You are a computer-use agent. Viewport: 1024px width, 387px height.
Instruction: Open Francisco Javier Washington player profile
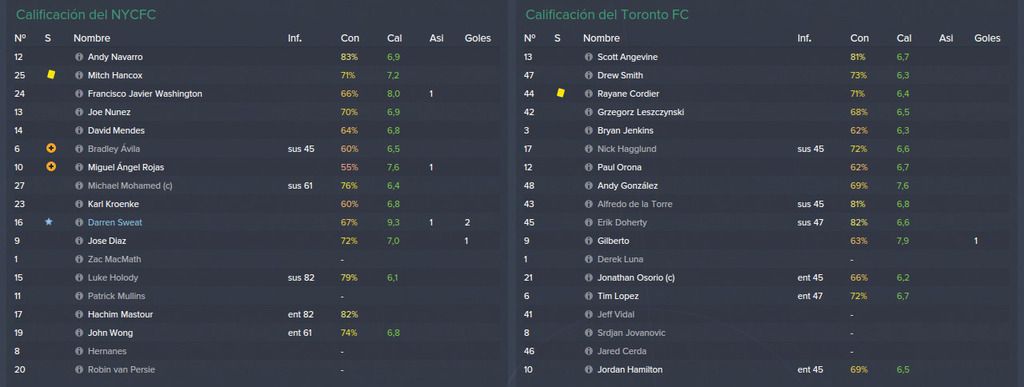coord(145,94)
